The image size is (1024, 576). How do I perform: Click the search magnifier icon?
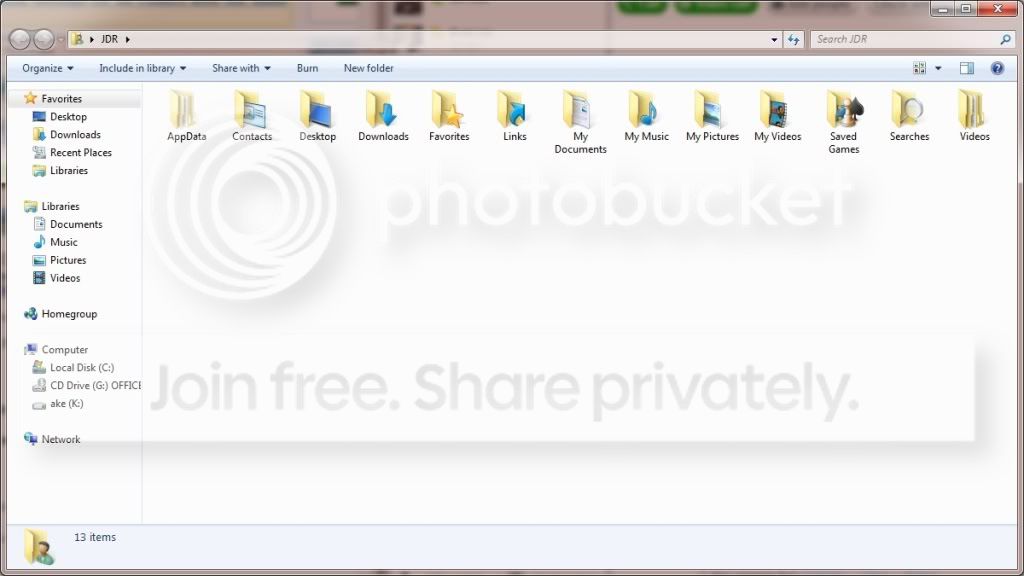(1006, 39)
